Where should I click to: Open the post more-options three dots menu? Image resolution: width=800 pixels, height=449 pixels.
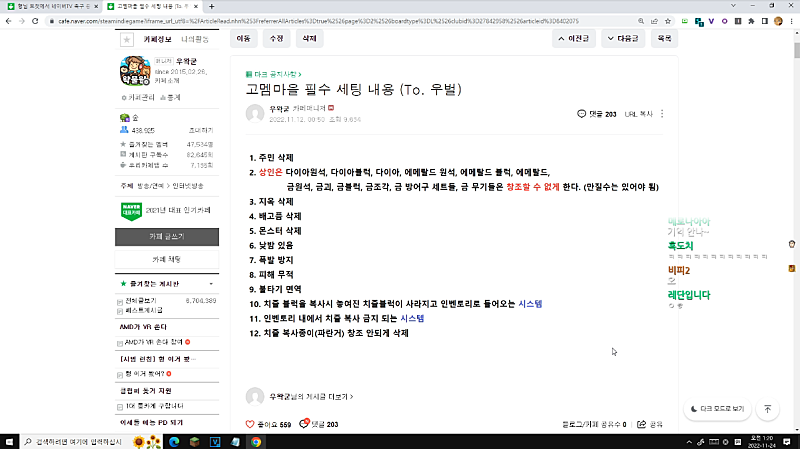click(662, 114)
